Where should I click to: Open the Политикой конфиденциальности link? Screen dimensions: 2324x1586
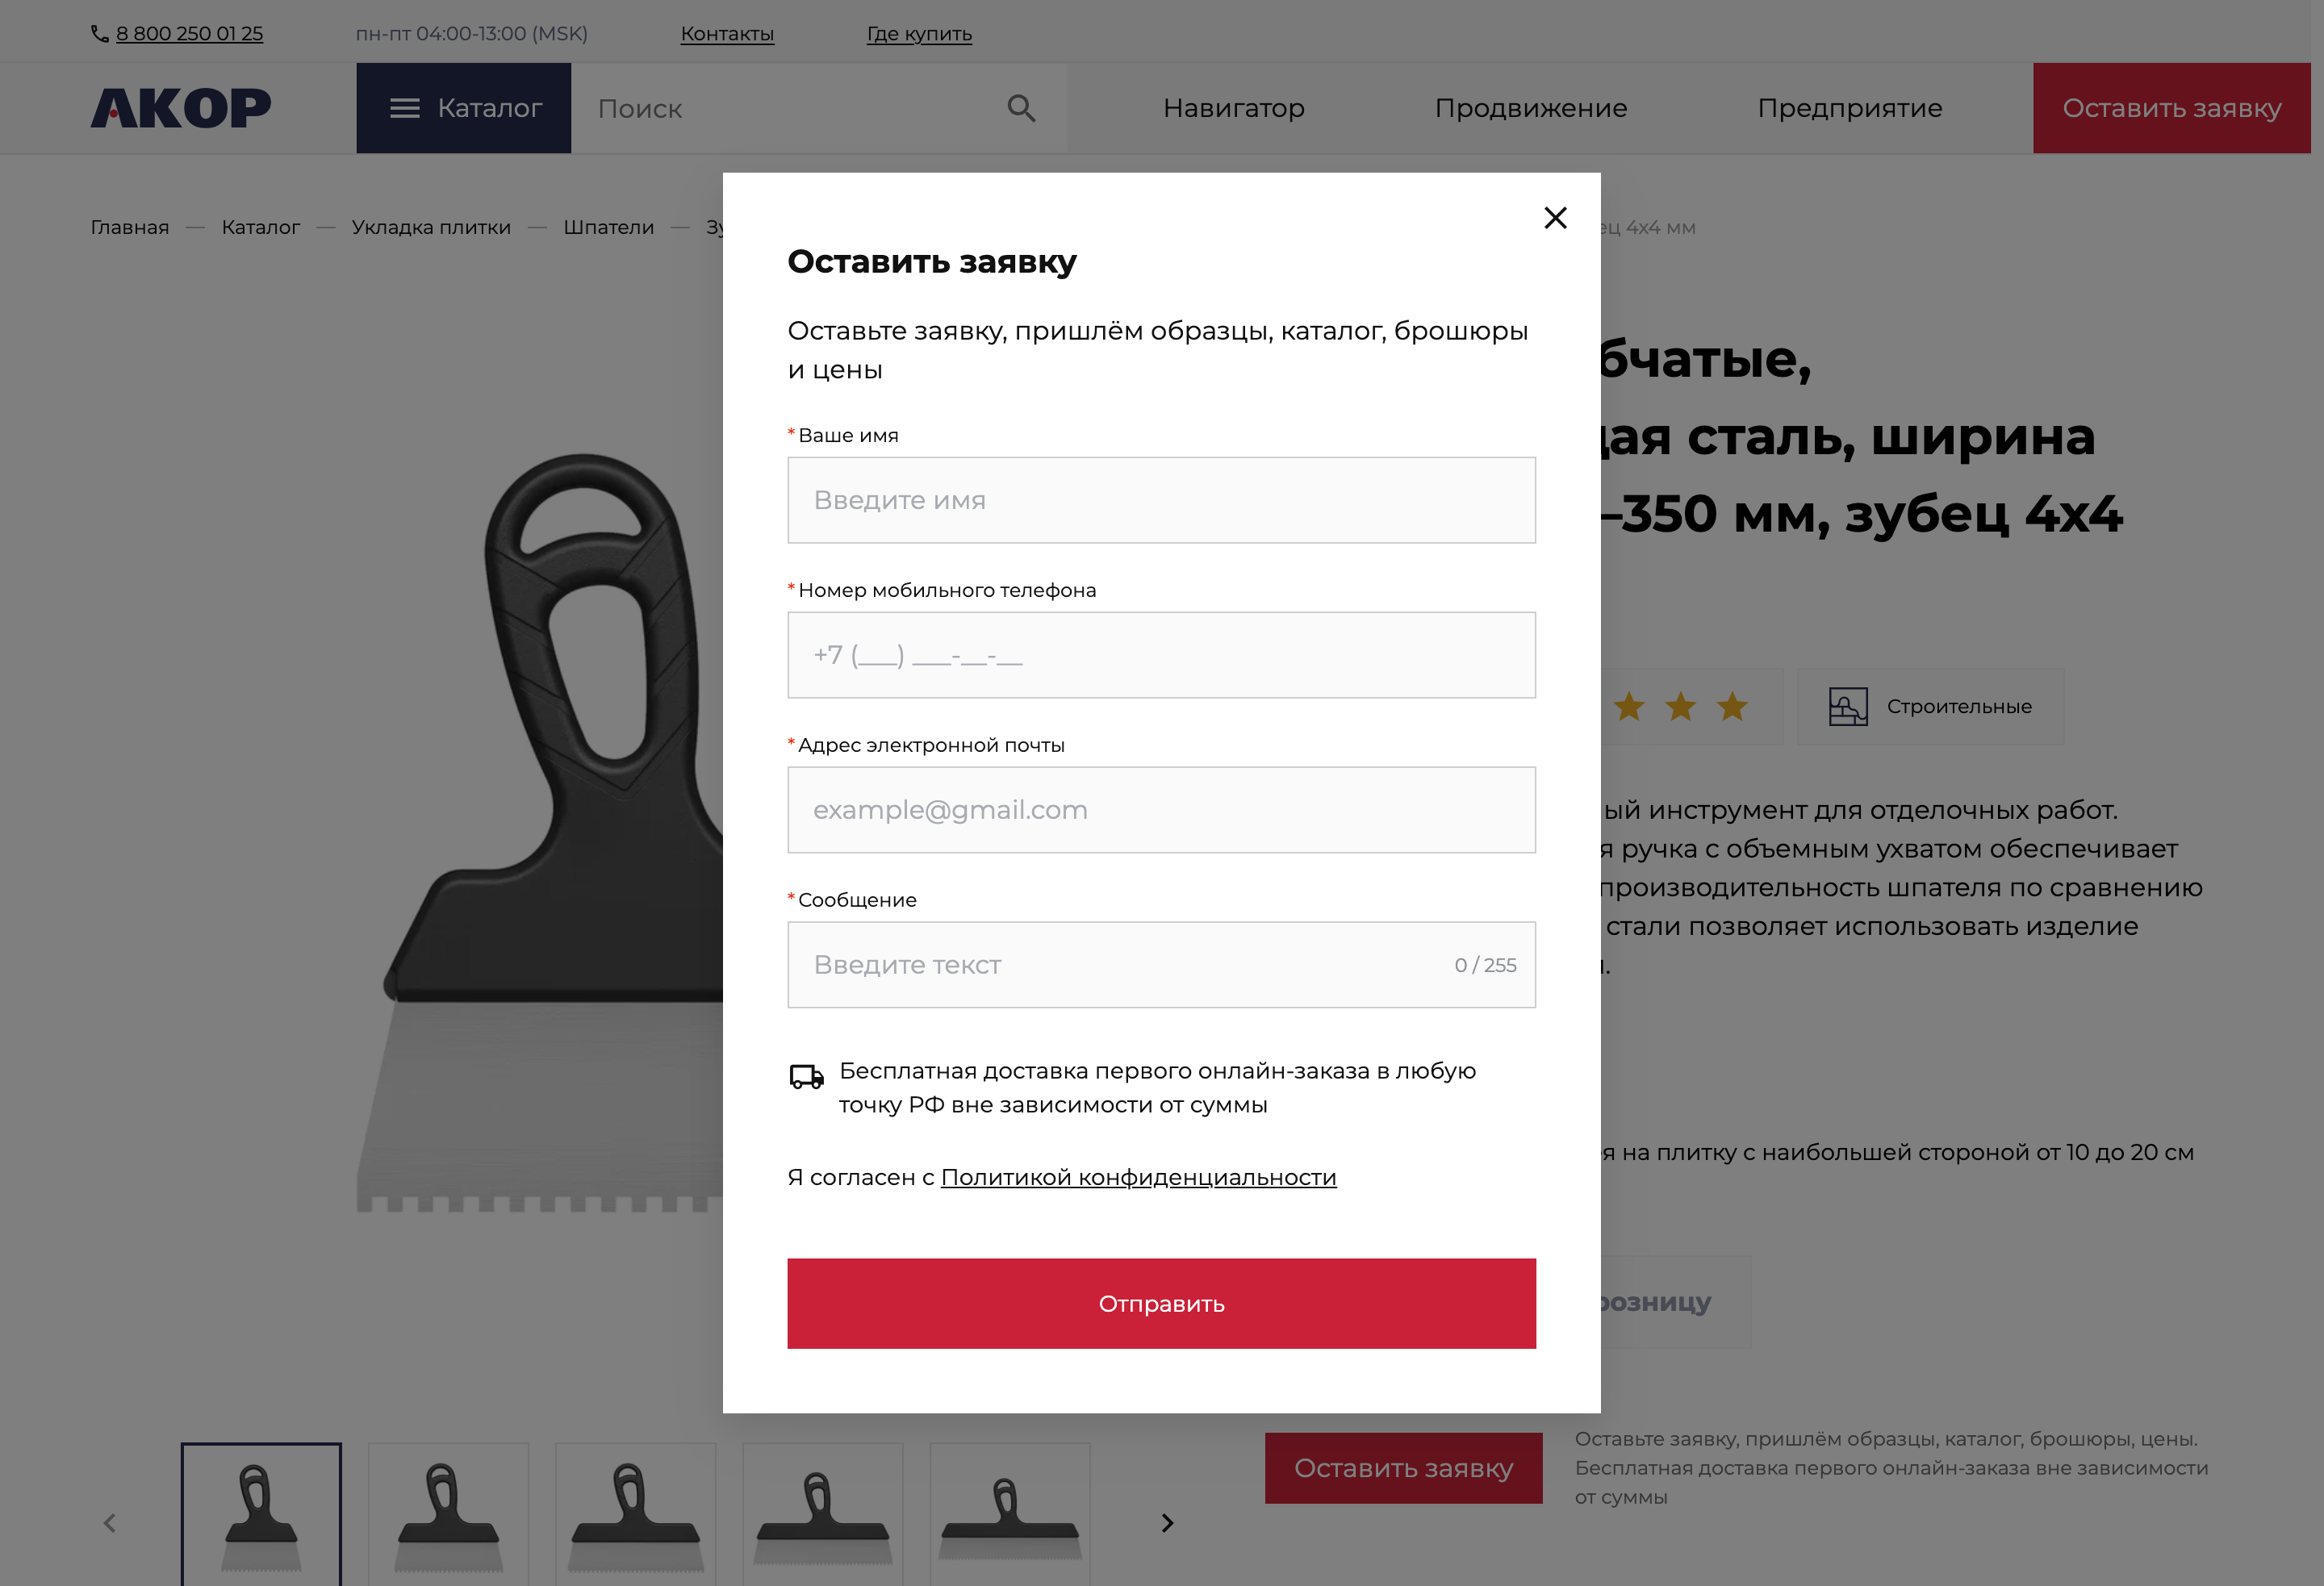point(1138,1178)
